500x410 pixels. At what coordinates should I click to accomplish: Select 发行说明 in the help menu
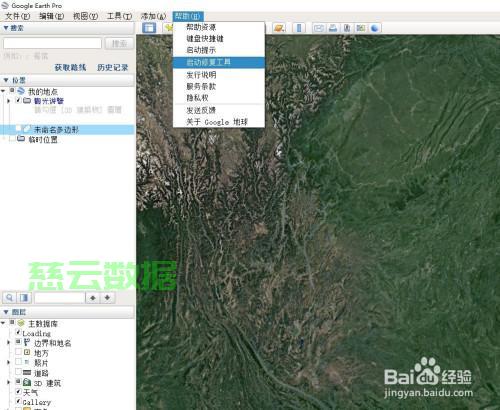coord(219,75)
